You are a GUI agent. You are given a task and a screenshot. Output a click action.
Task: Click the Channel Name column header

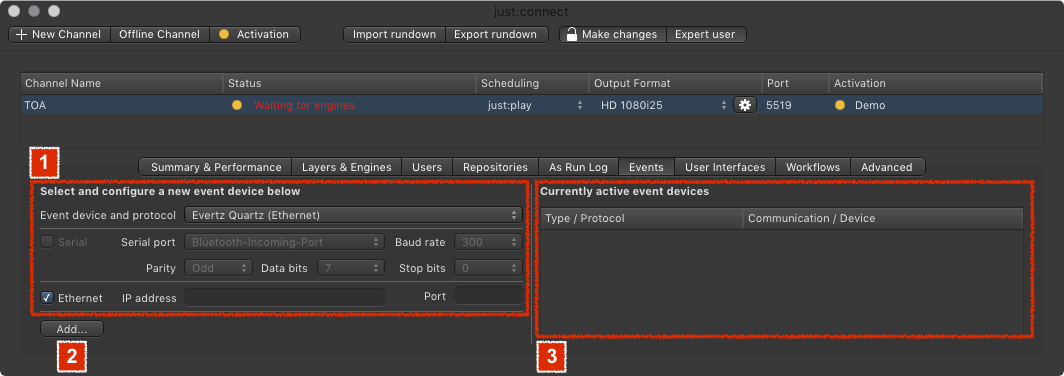(x=121, y=83)
